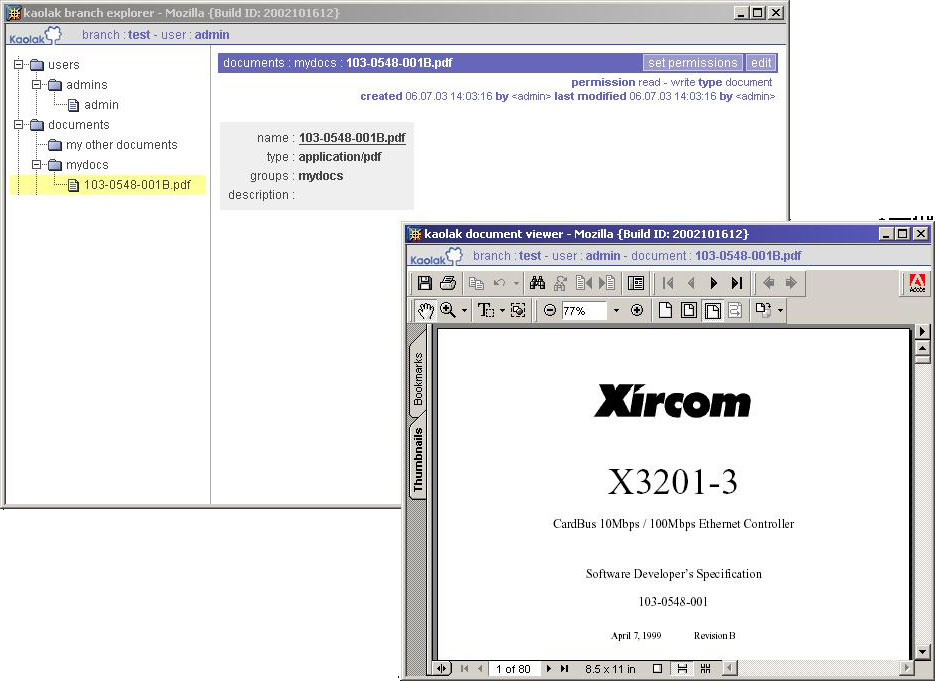Toggle the navigation pane button
Viewport: 935px width, 681px height.
634,283
